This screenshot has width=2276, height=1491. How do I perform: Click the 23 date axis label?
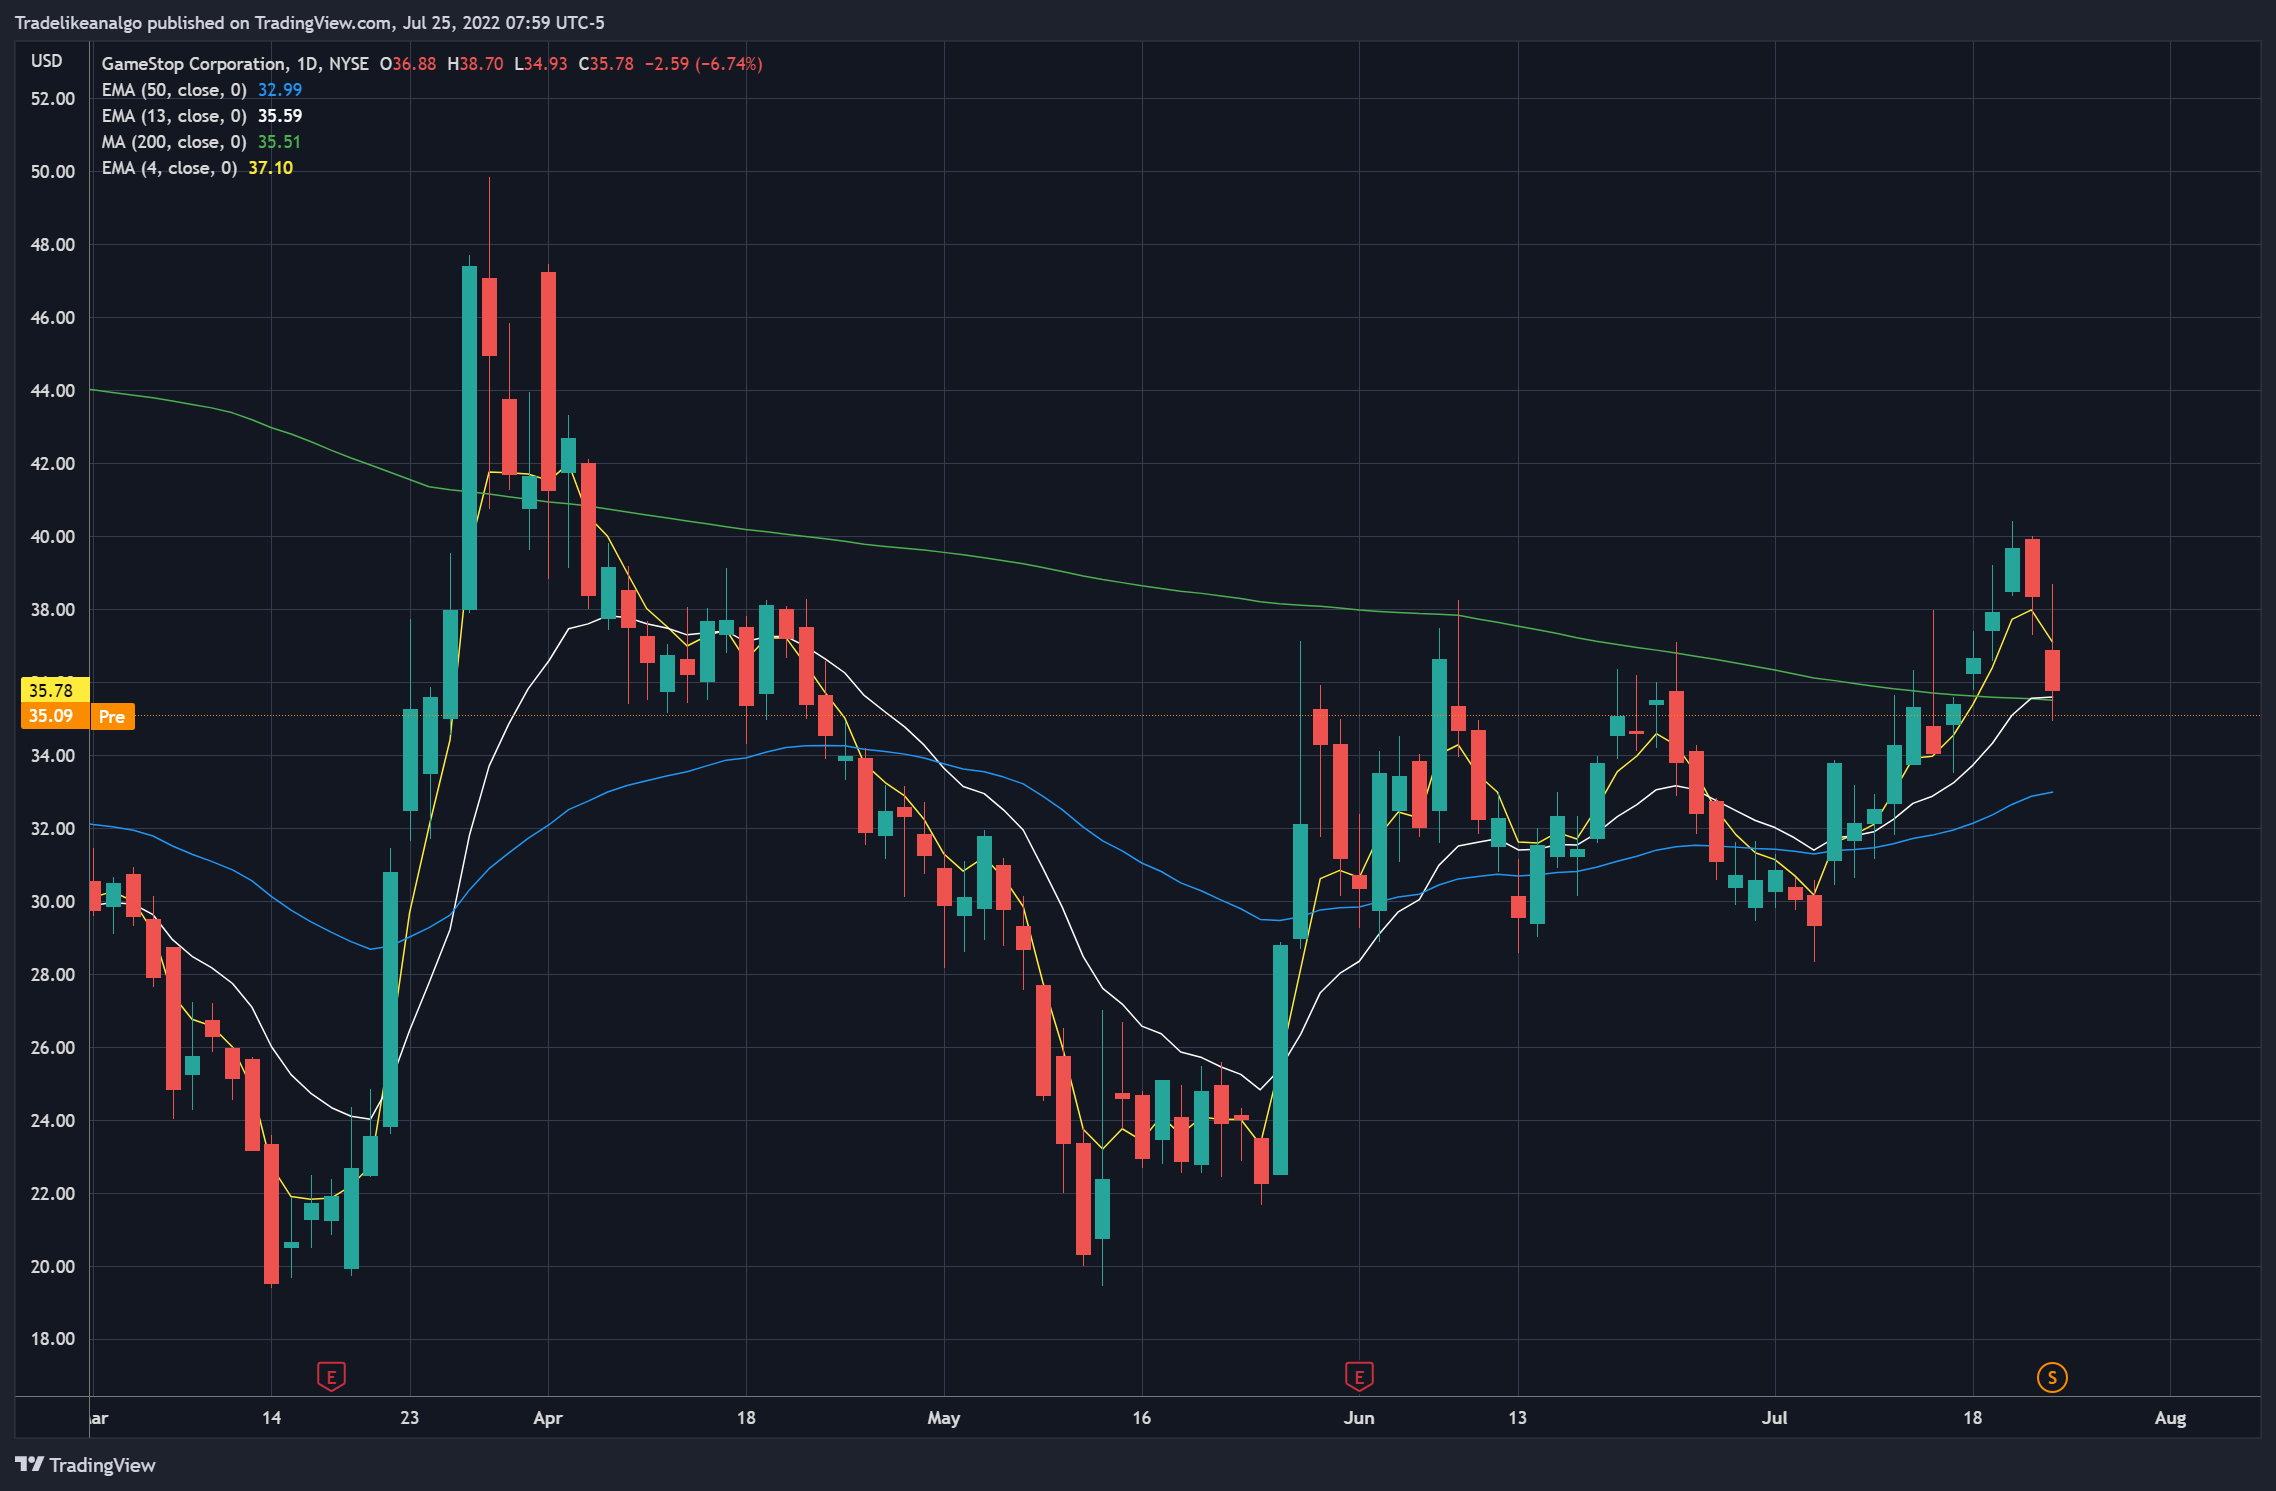[410, 1418]
